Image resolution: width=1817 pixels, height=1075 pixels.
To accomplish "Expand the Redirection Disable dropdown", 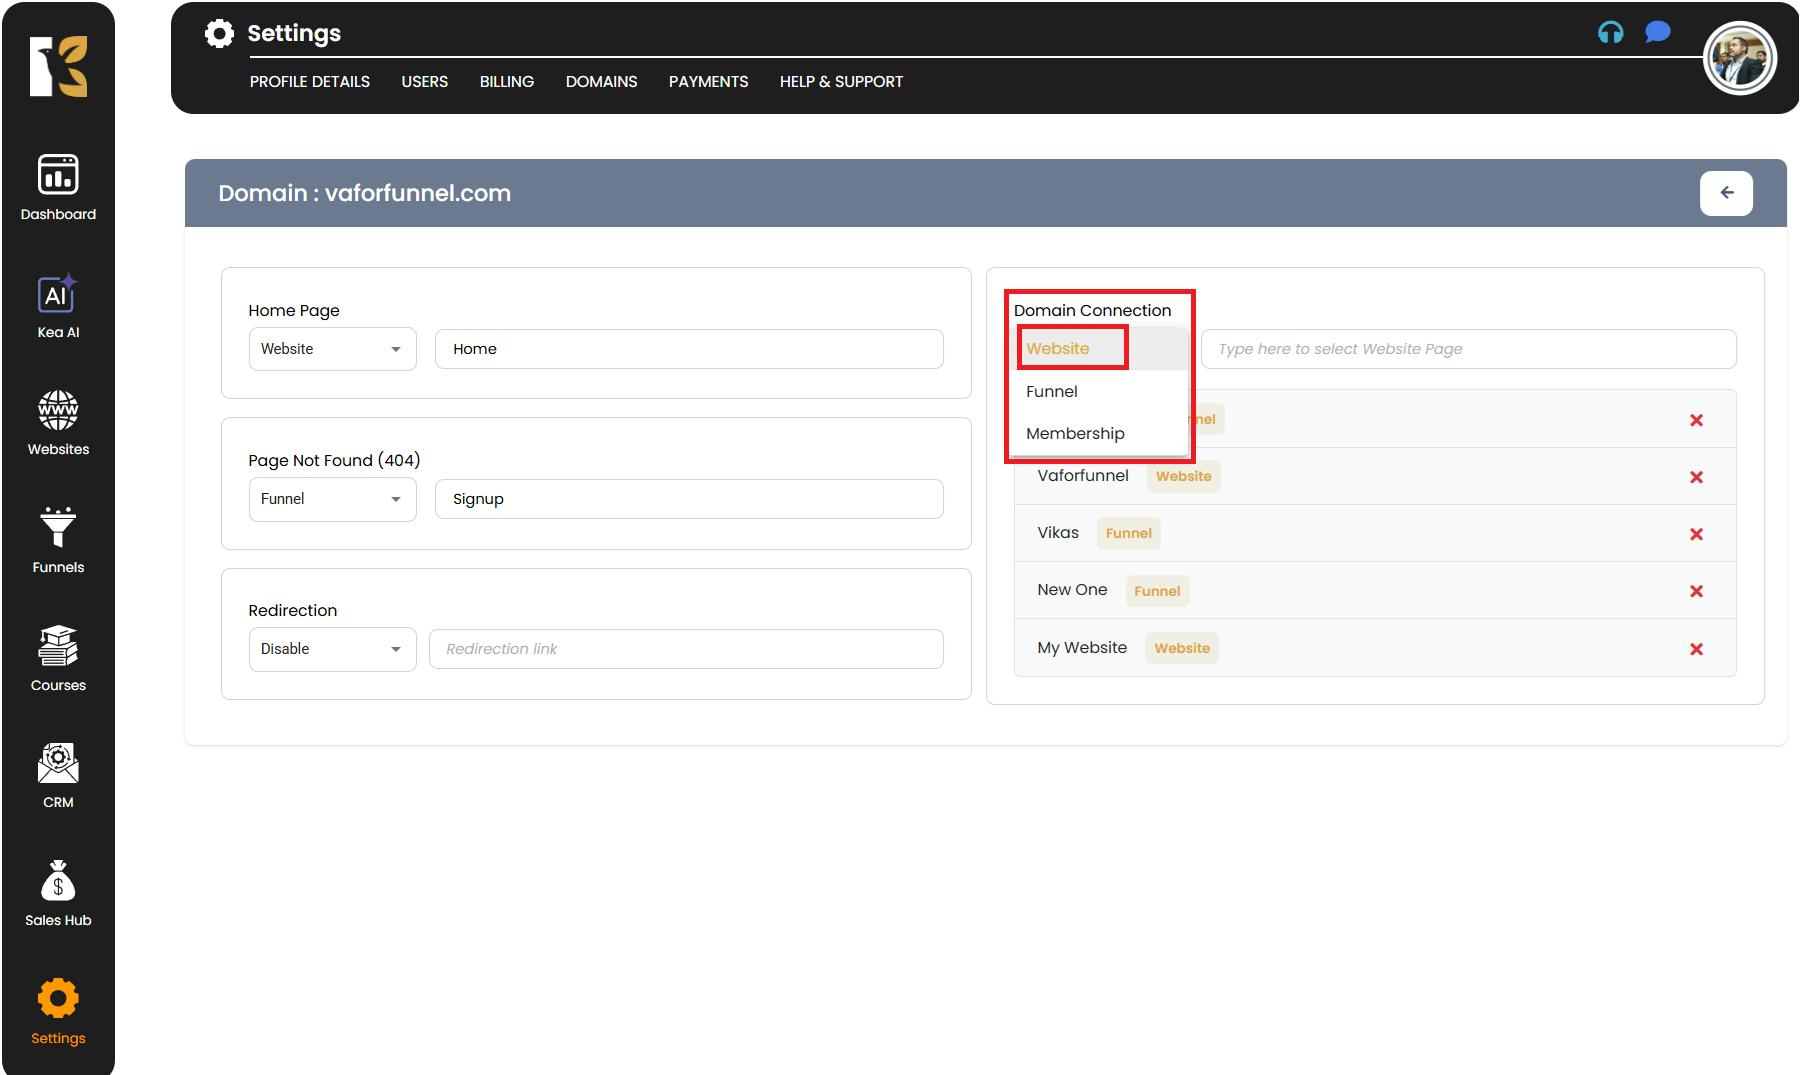I will [332, 649].
